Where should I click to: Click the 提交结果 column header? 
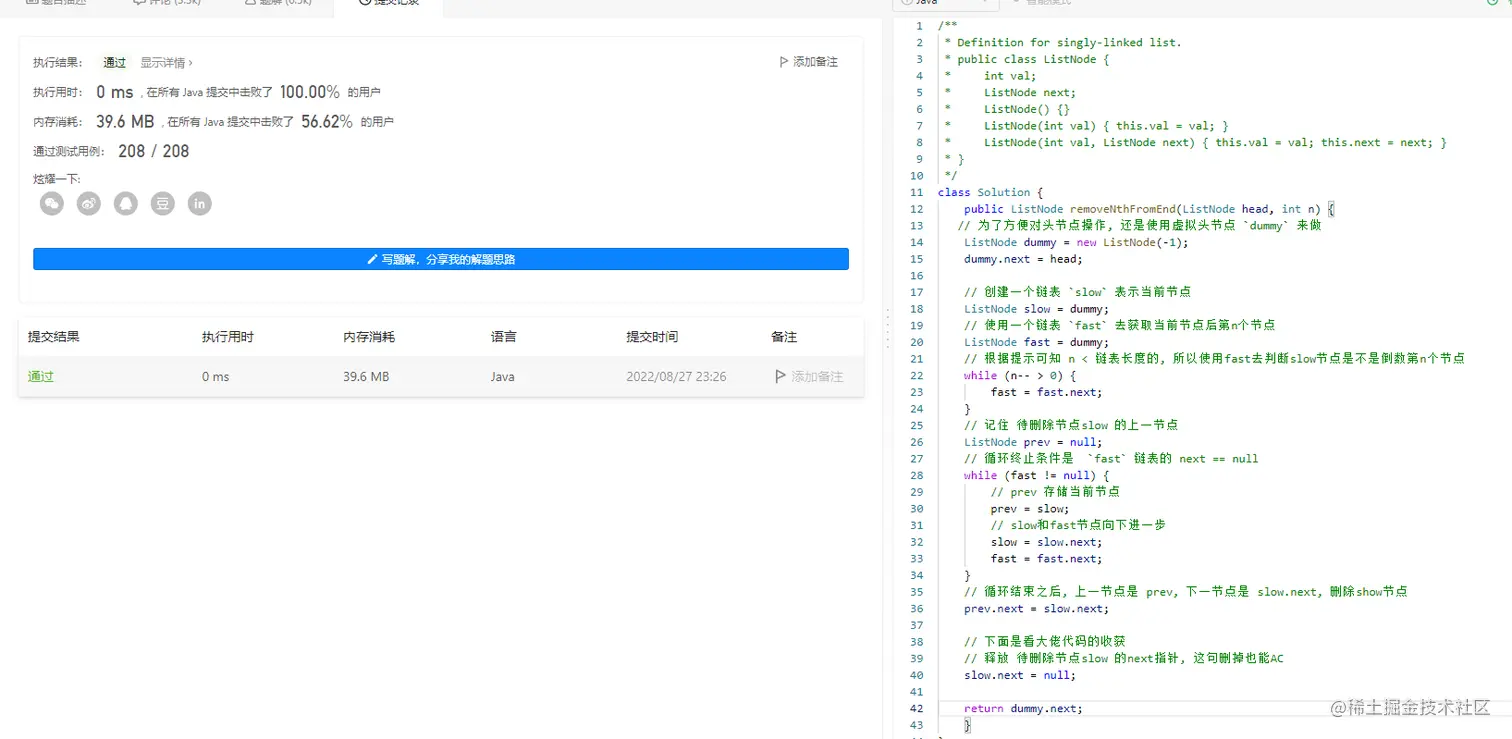click(54, 337)
